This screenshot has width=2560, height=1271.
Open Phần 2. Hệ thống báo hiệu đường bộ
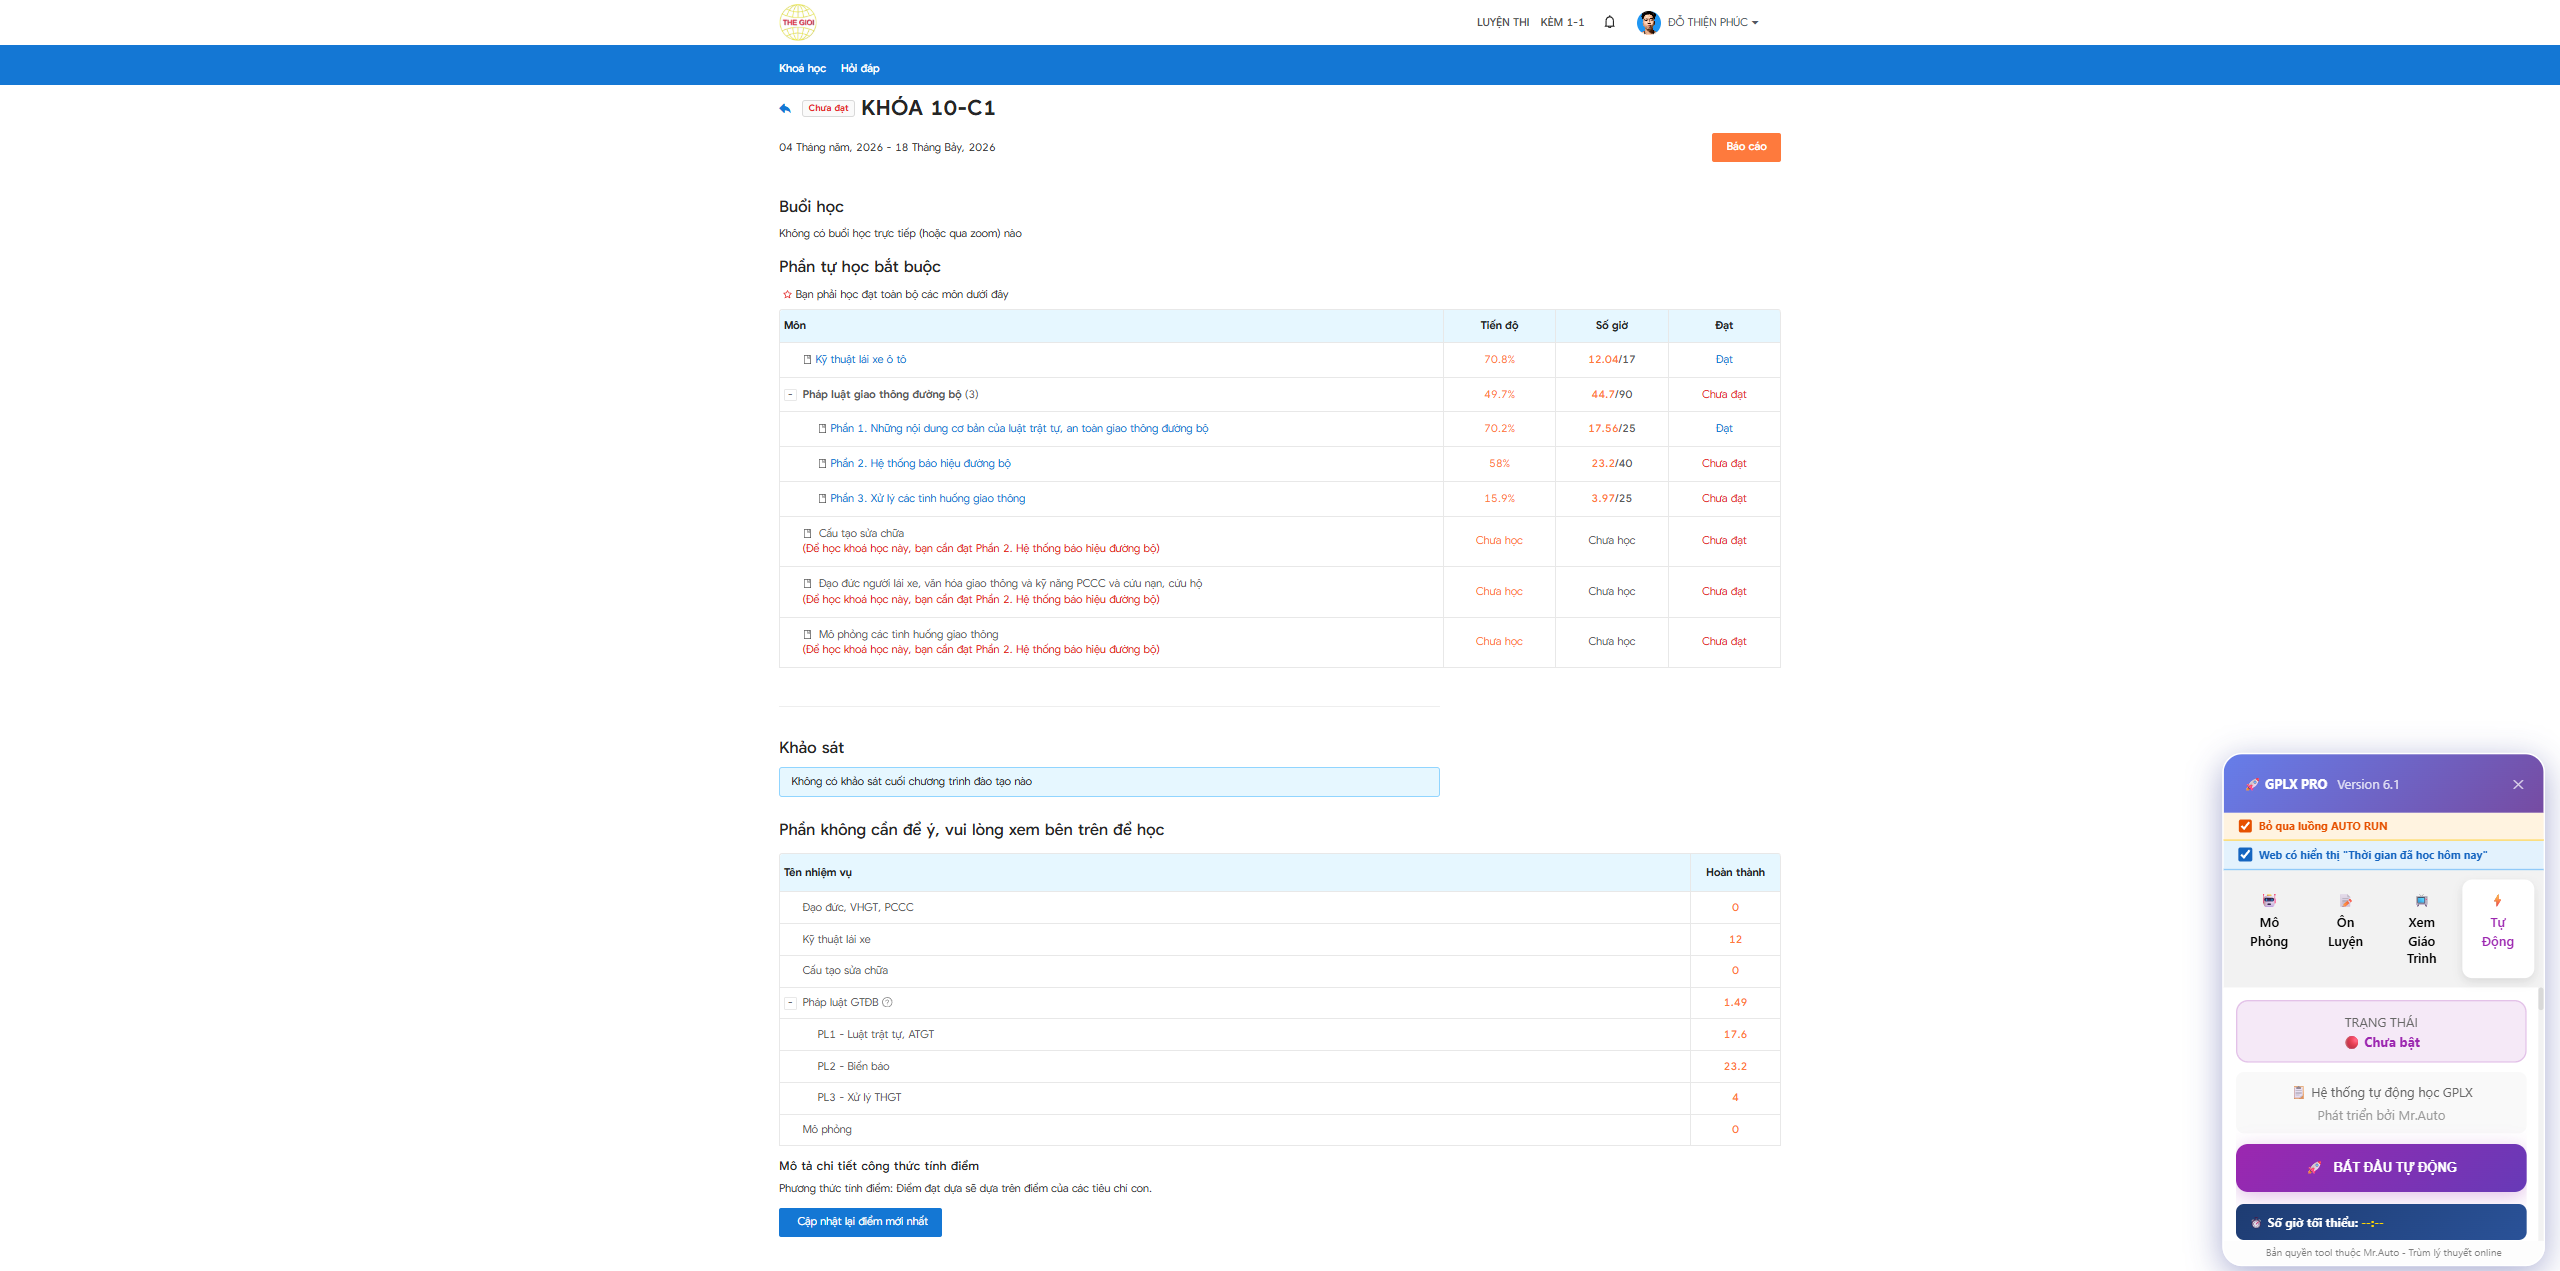click(x=920, y=463)
